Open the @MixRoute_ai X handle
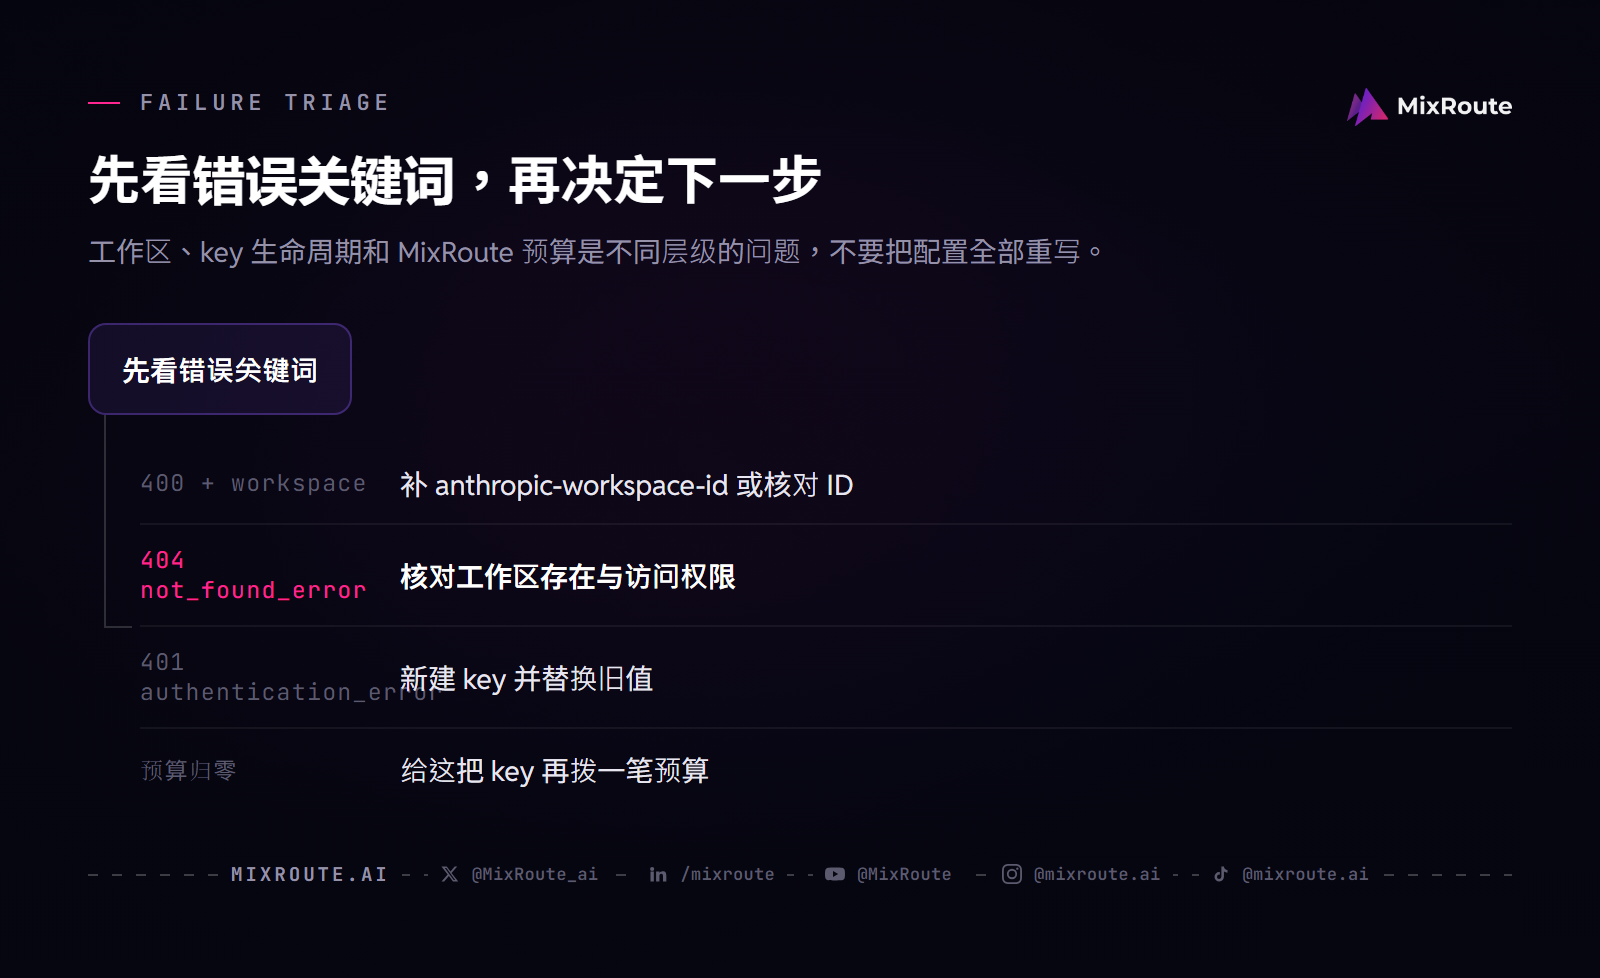The height and width of the screenshot is (978, 1600). point(535,874)
